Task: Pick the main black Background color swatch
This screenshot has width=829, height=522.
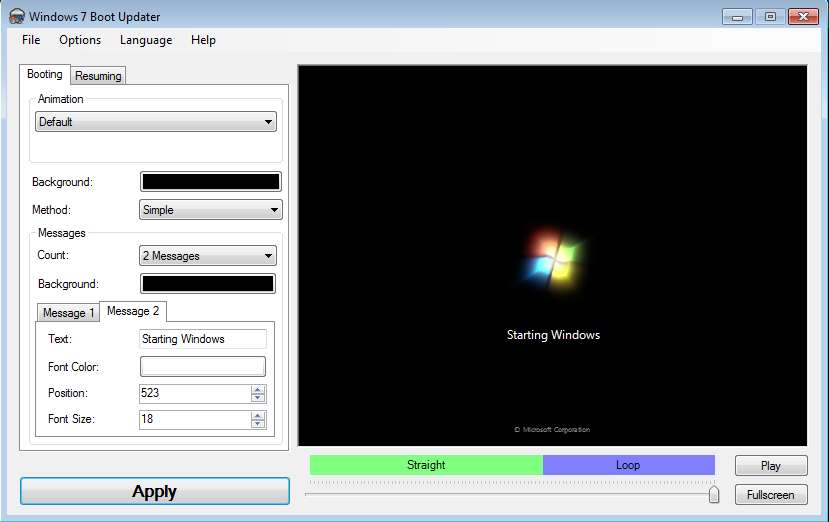Action: point(211,182)
